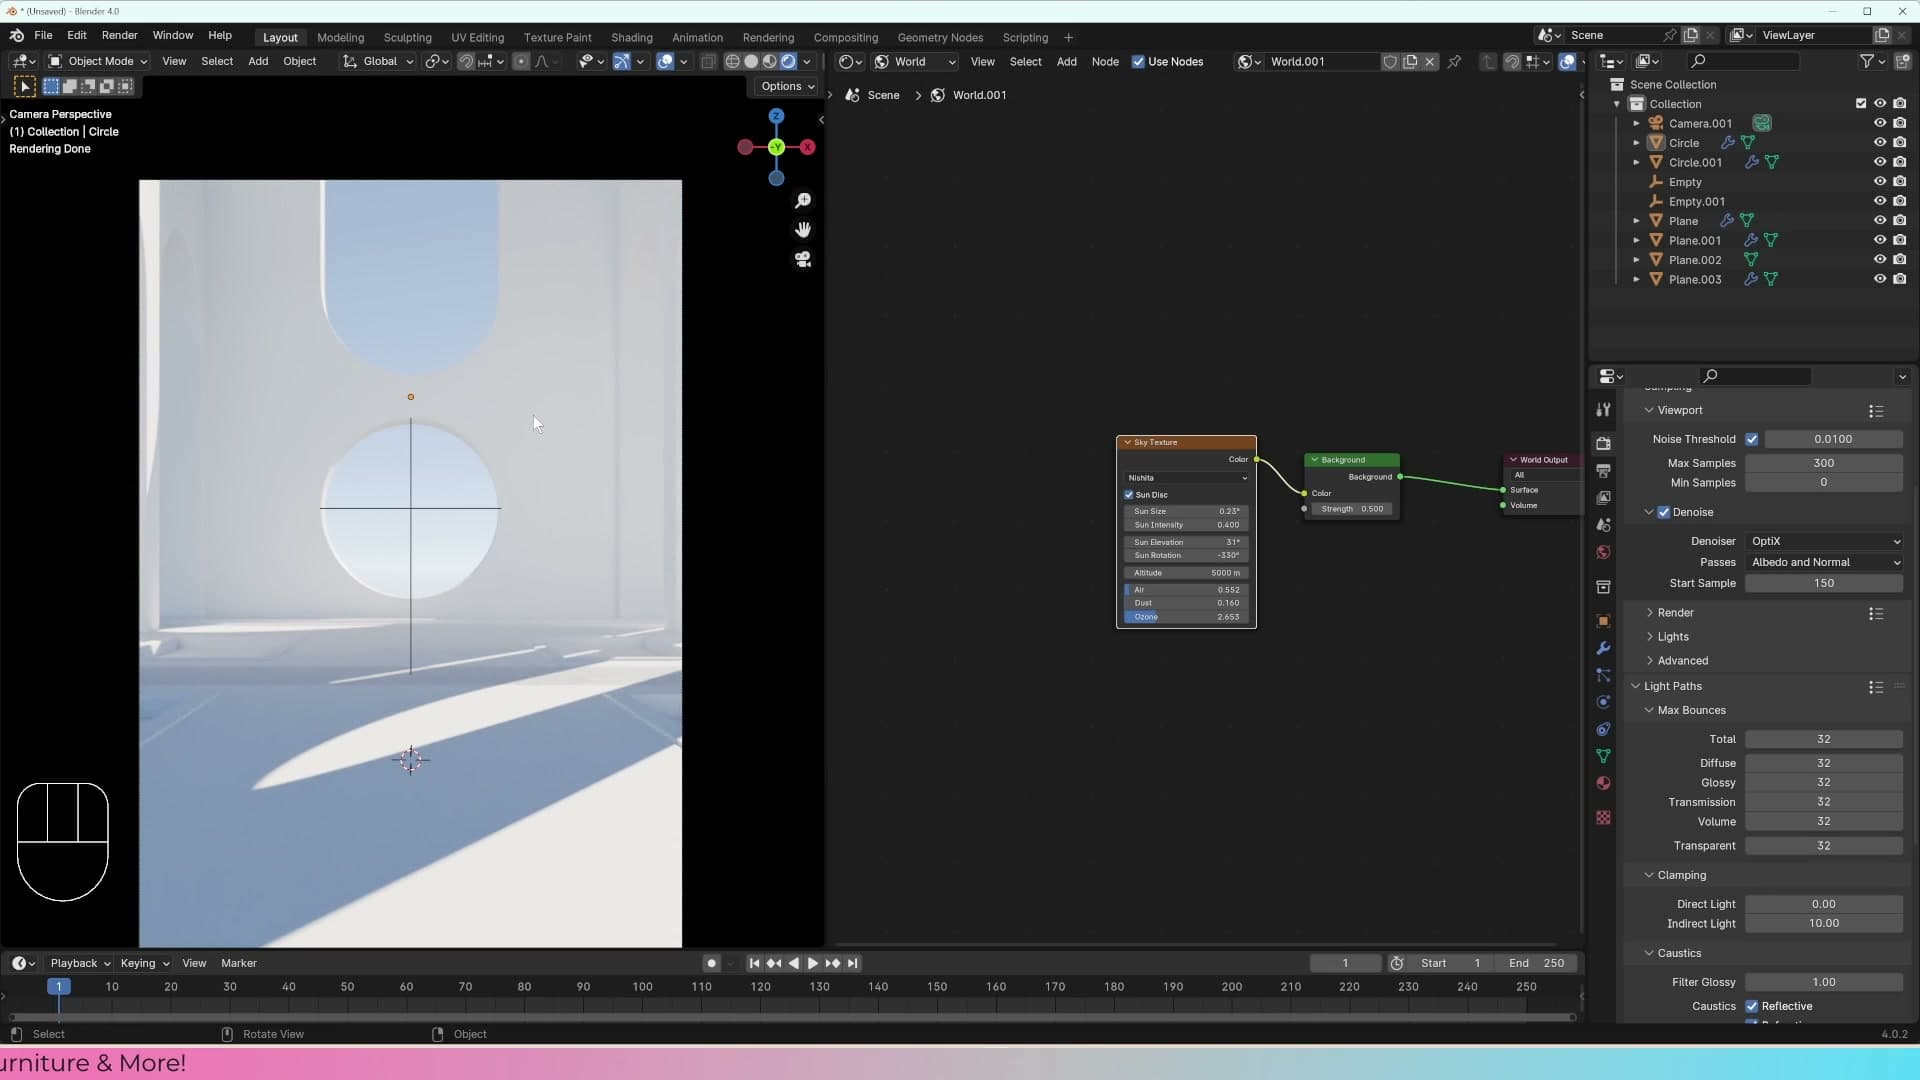Open the Passes Albedo and Normal dropdown
1920x1080 pixels.
pyautogui.click(x=1824, y=562)
